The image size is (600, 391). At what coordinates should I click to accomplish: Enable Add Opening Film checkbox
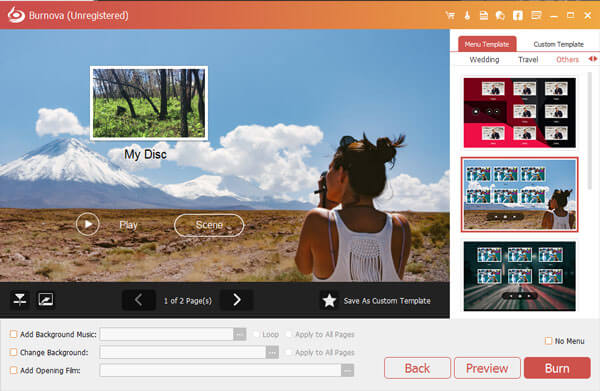pyautogui.click(x=13, y=370)
